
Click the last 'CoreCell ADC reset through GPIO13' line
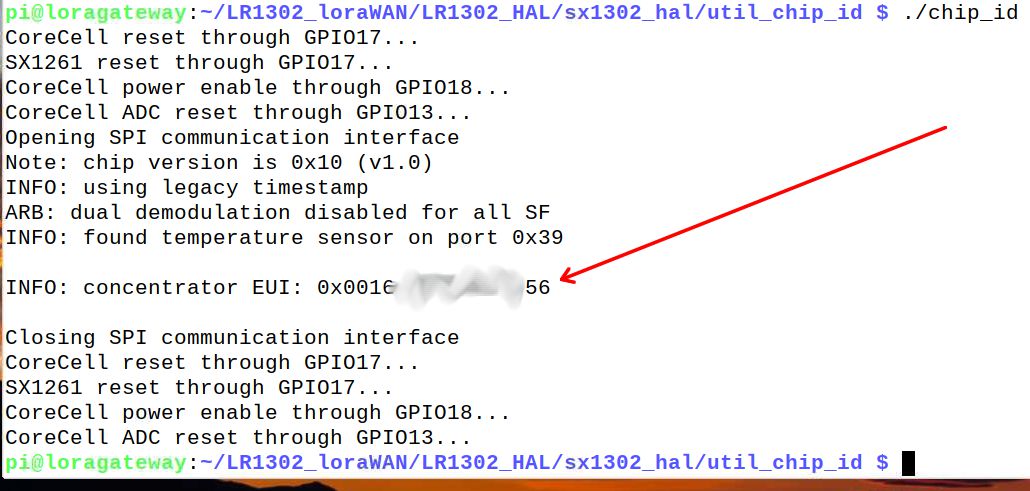point(238,438)
